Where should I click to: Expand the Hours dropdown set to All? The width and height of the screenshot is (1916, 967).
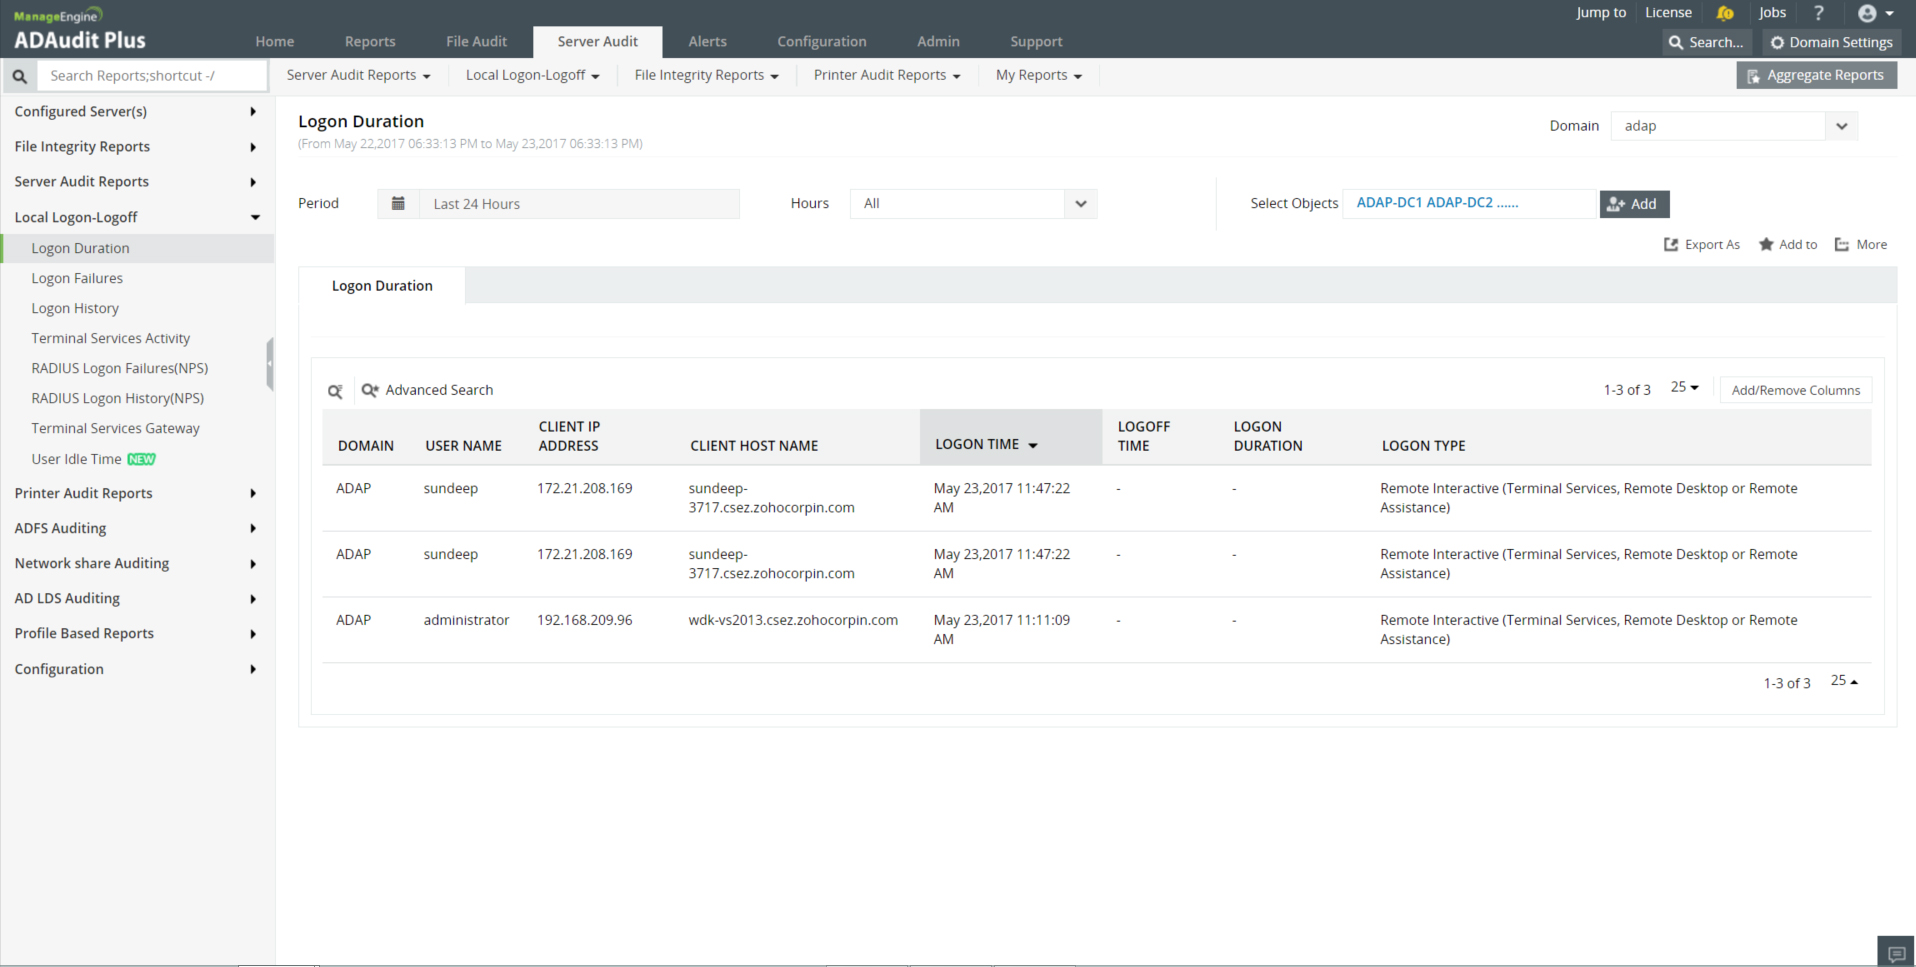pyautogui.click(x=973, y=204)
